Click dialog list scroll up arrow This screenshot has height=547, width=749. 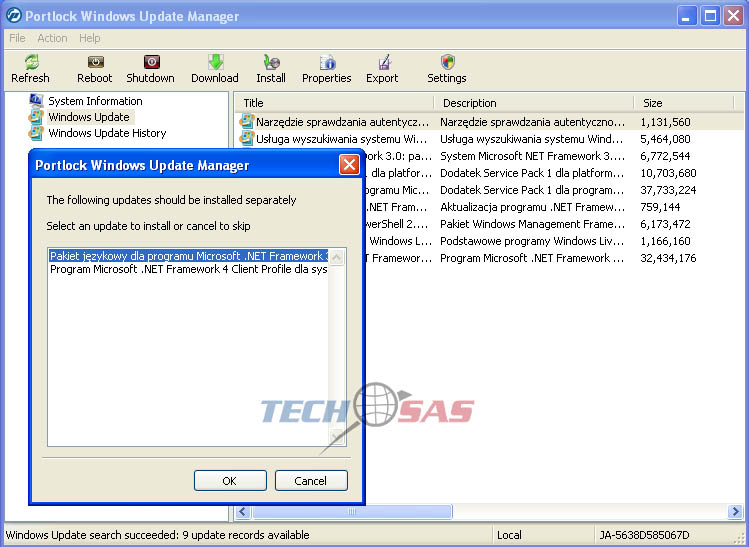click(x=337, y=257)
